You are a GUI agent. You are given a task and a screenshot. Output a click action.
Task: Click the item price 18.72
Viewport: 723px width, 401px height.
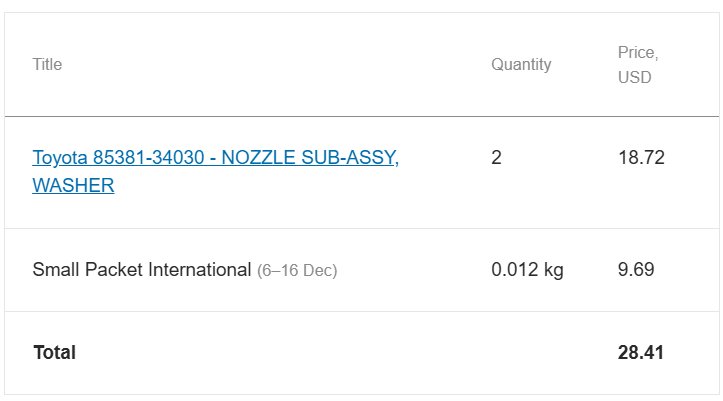[x=641, y=158]
